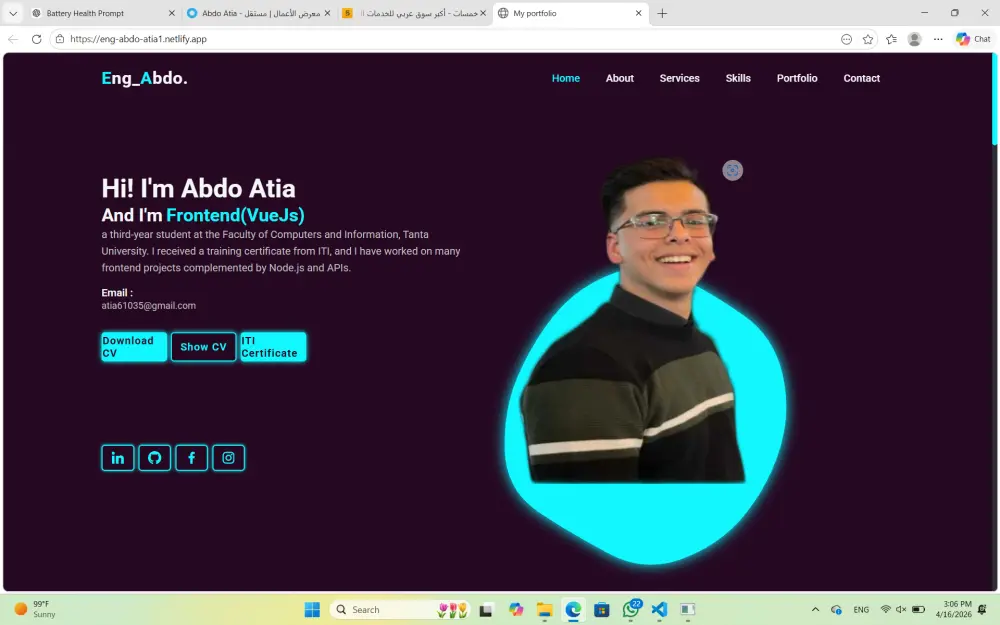
Task: Navigate to About section
Action: [620, 78]
